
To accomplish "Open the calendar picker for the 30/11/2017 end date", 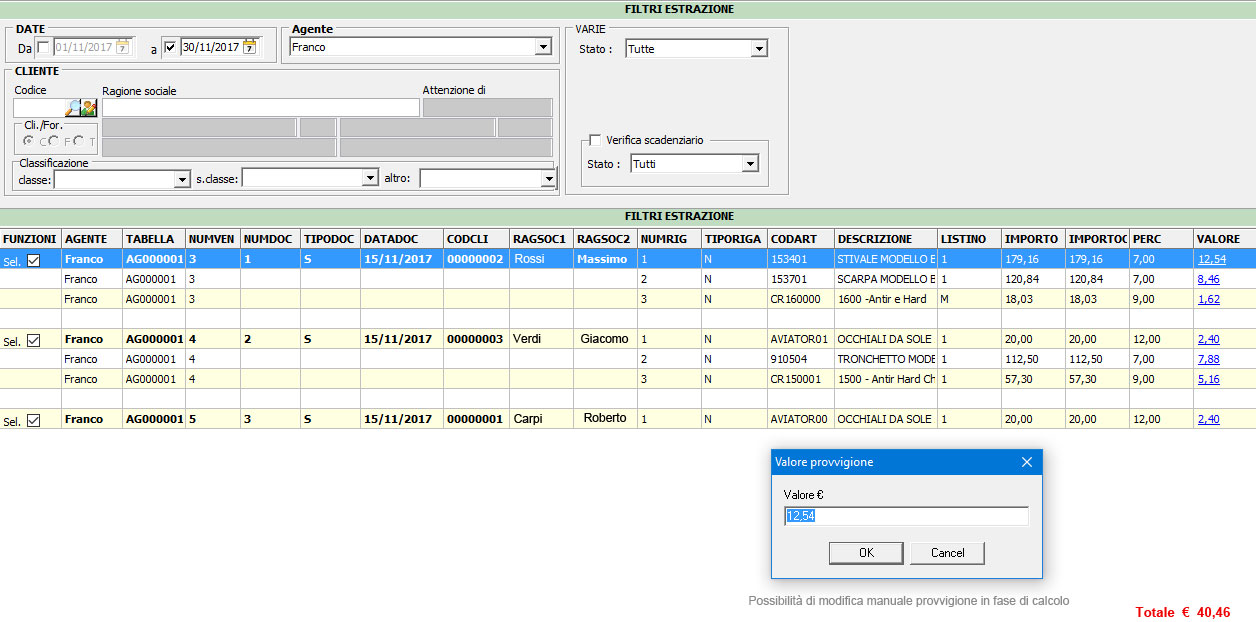I will [x=250, y=47].
